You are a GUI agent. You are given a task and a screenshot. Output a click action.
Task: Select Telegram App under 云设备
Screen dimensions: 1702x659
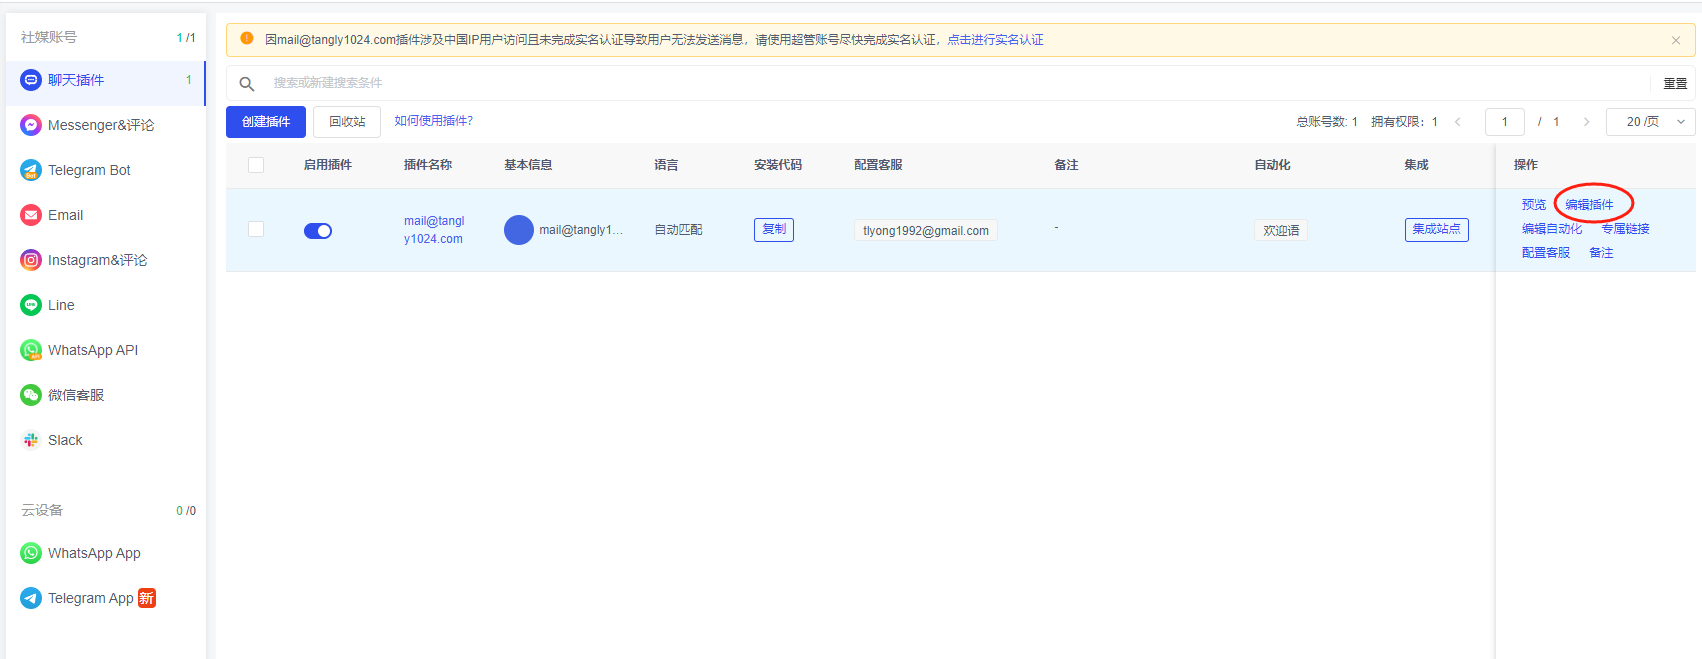pos(106,598)
